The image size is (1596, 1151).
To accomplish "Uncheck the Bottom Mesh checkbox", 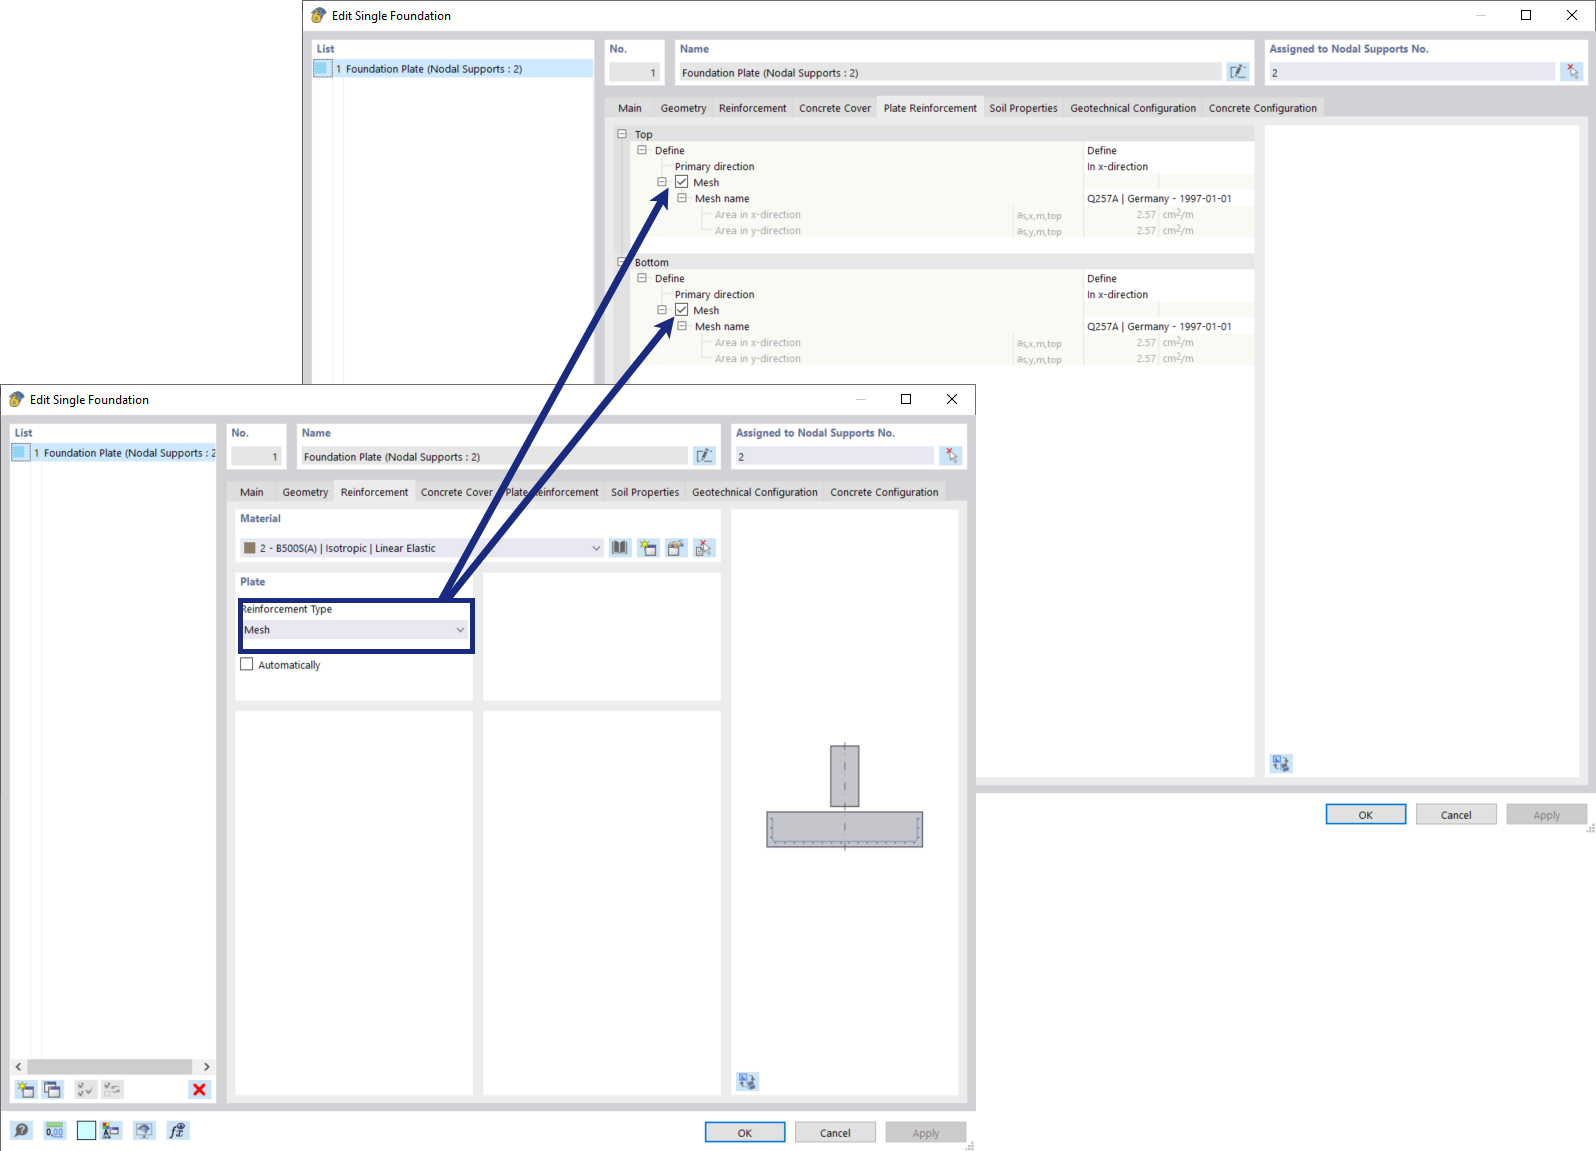I will pos(681,310).
